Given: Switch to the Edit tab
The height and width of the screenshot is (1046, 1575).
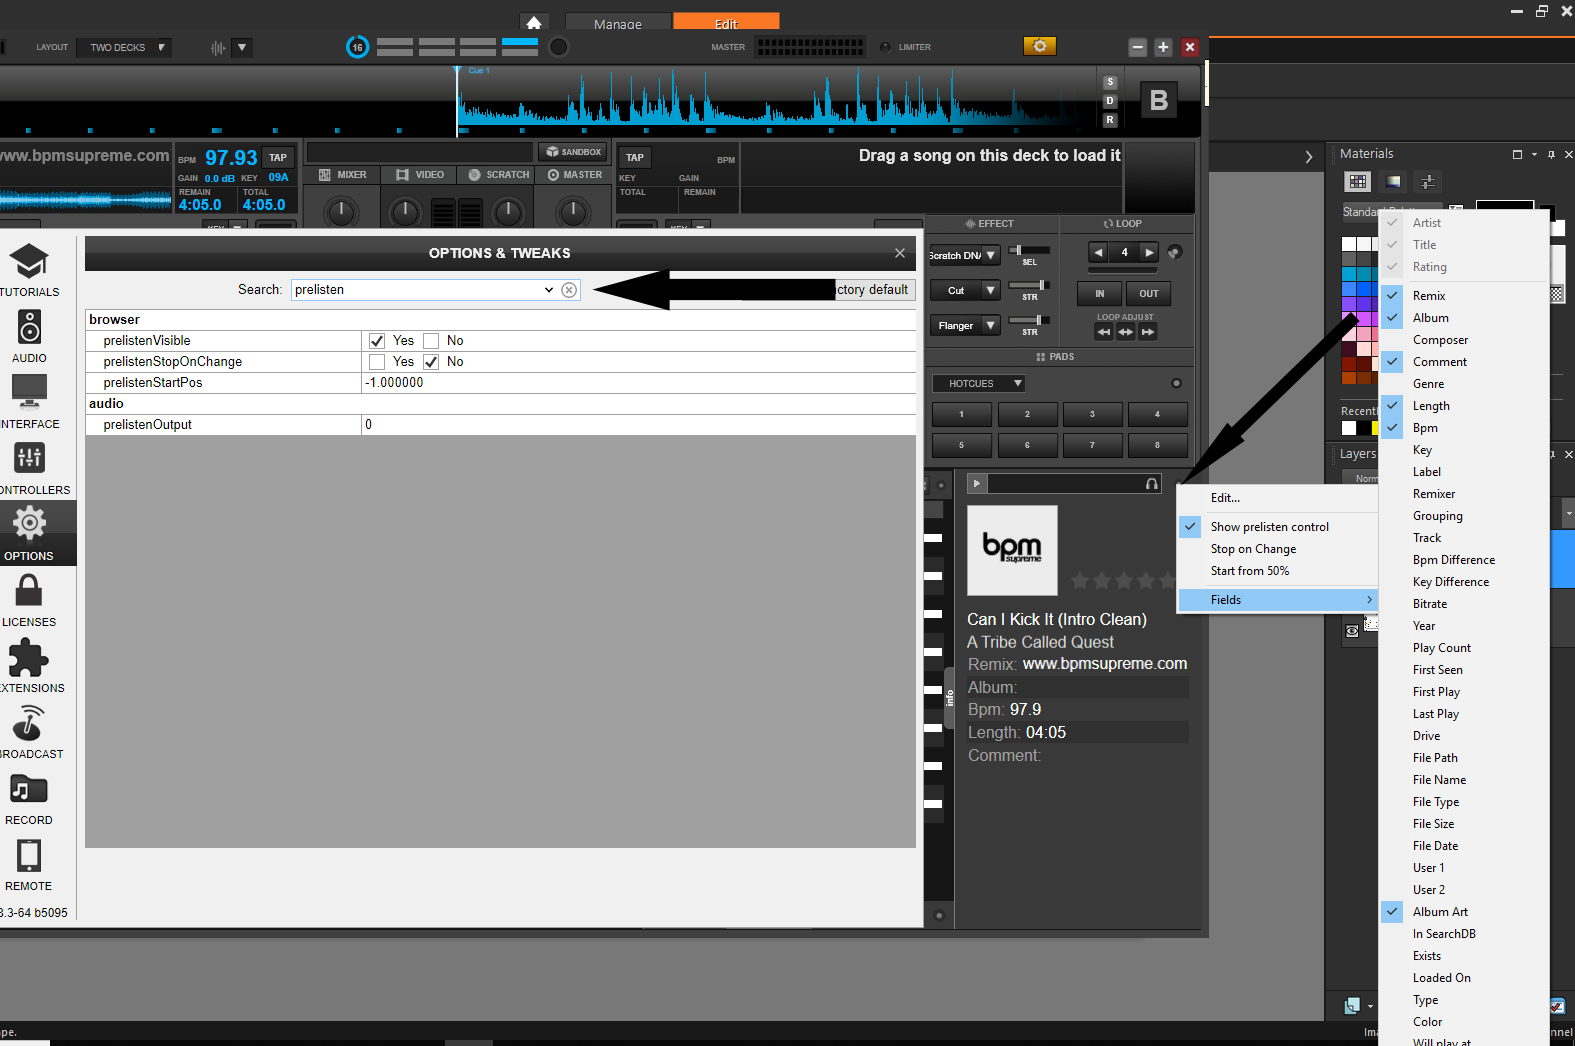Looking at the screenshot, I should [x=726, y=23].
